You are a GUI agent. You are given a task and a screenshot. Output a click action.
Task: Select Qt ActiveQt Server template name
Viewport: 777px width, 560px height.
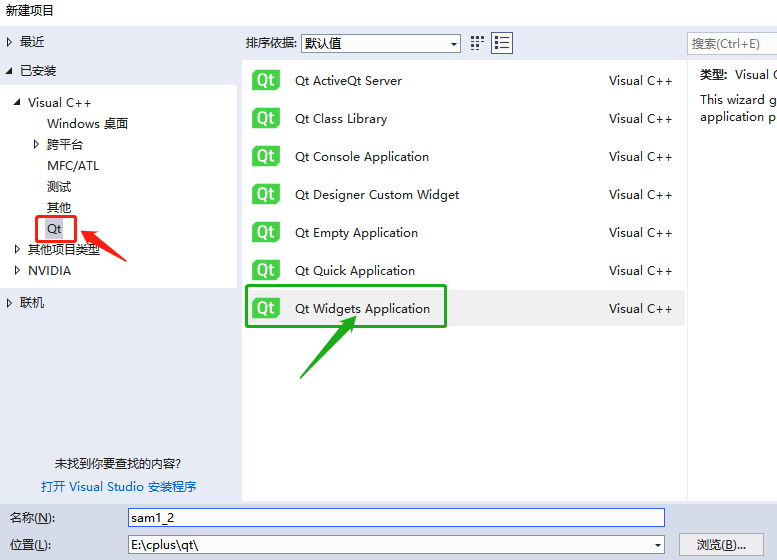(348, 81)
